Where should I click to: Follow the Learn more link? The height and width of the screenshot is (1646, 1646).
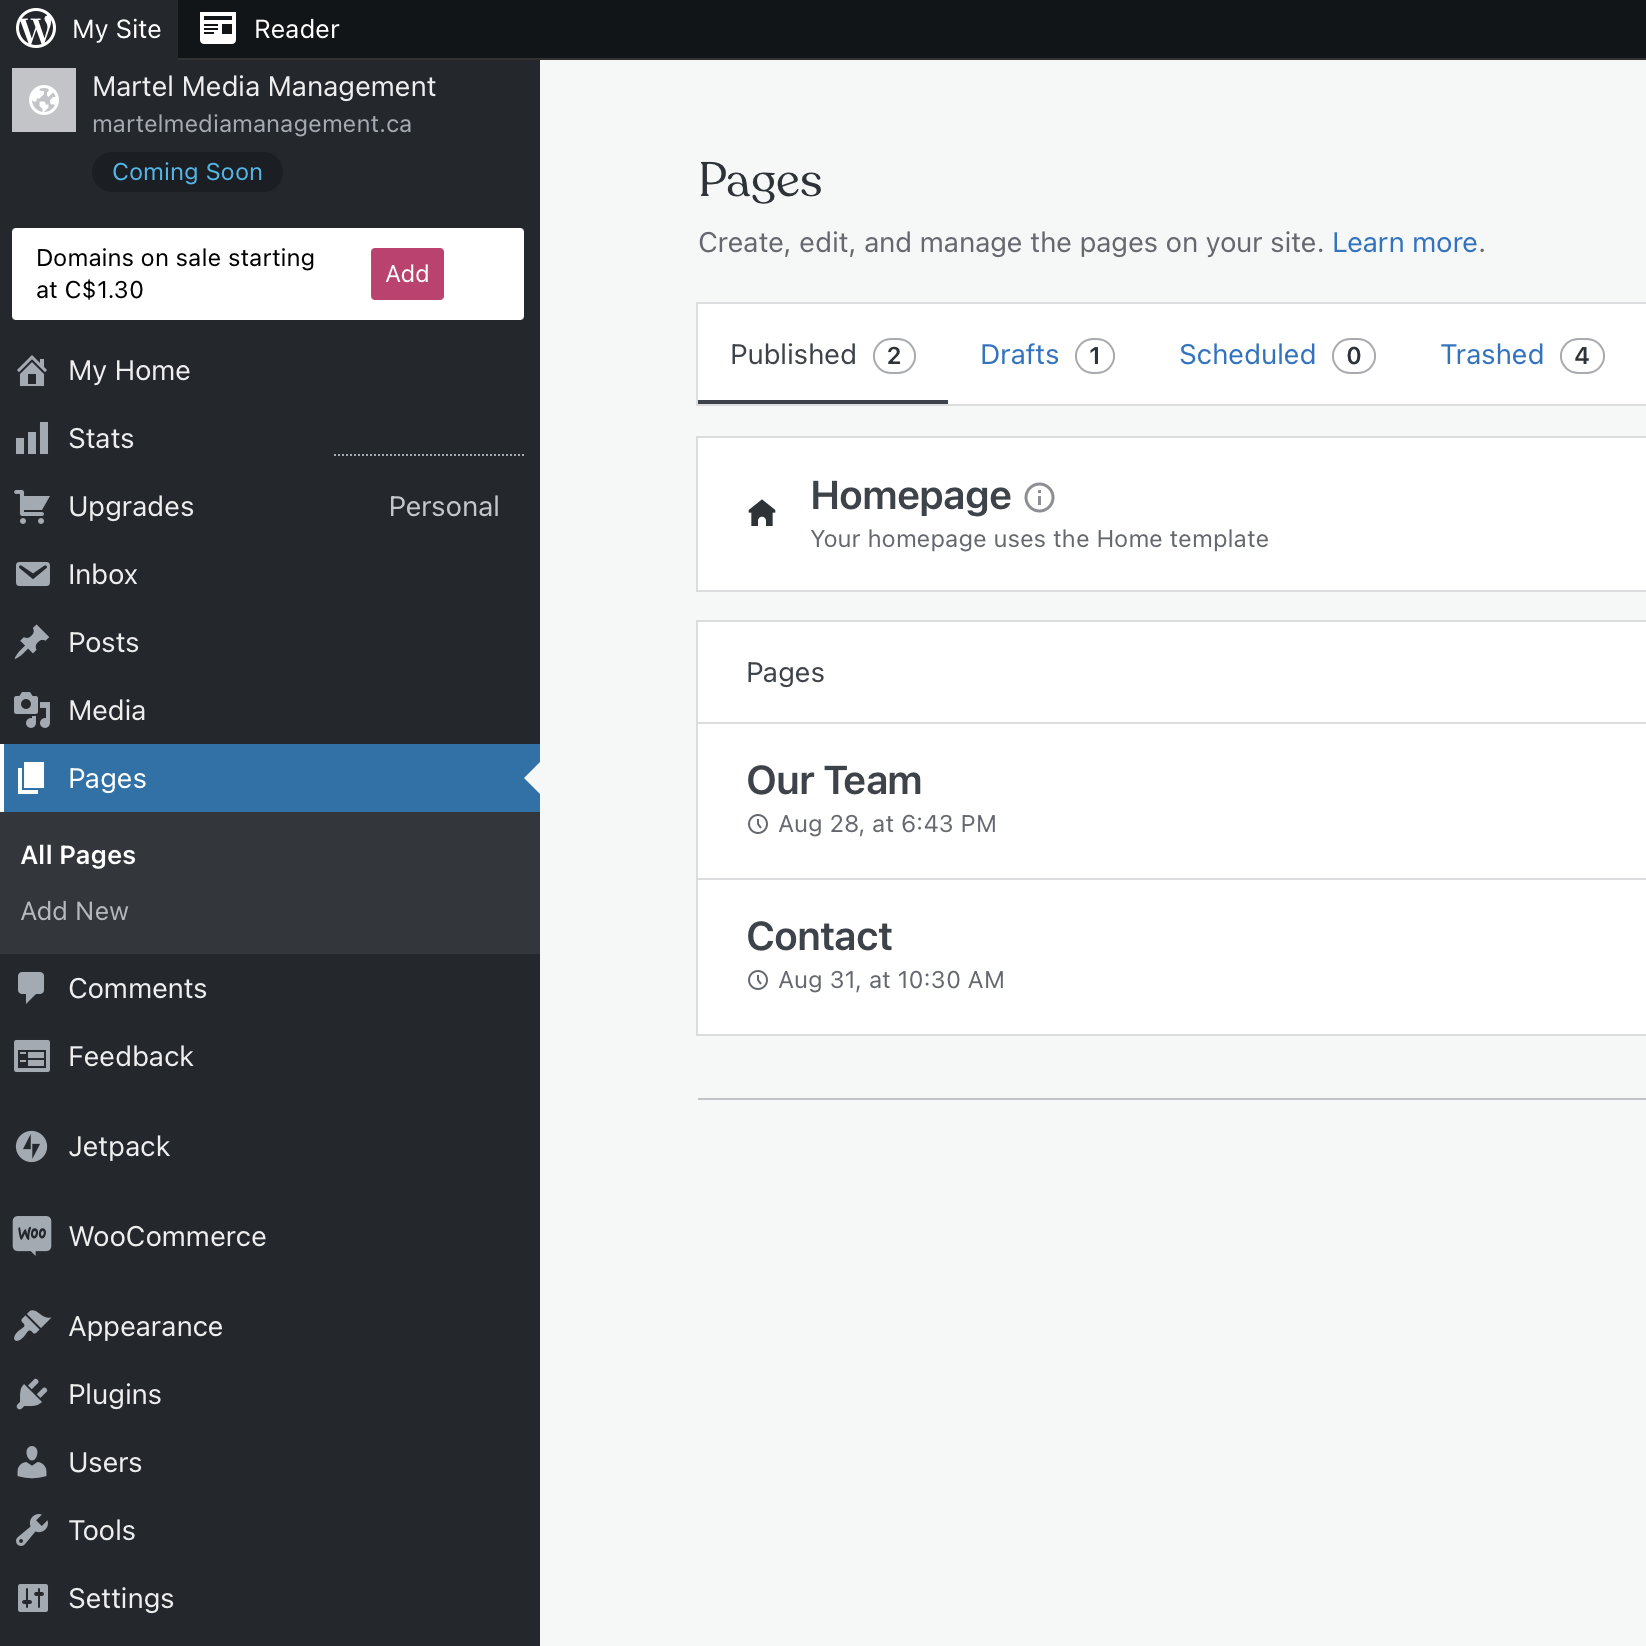coord(1404,243)
